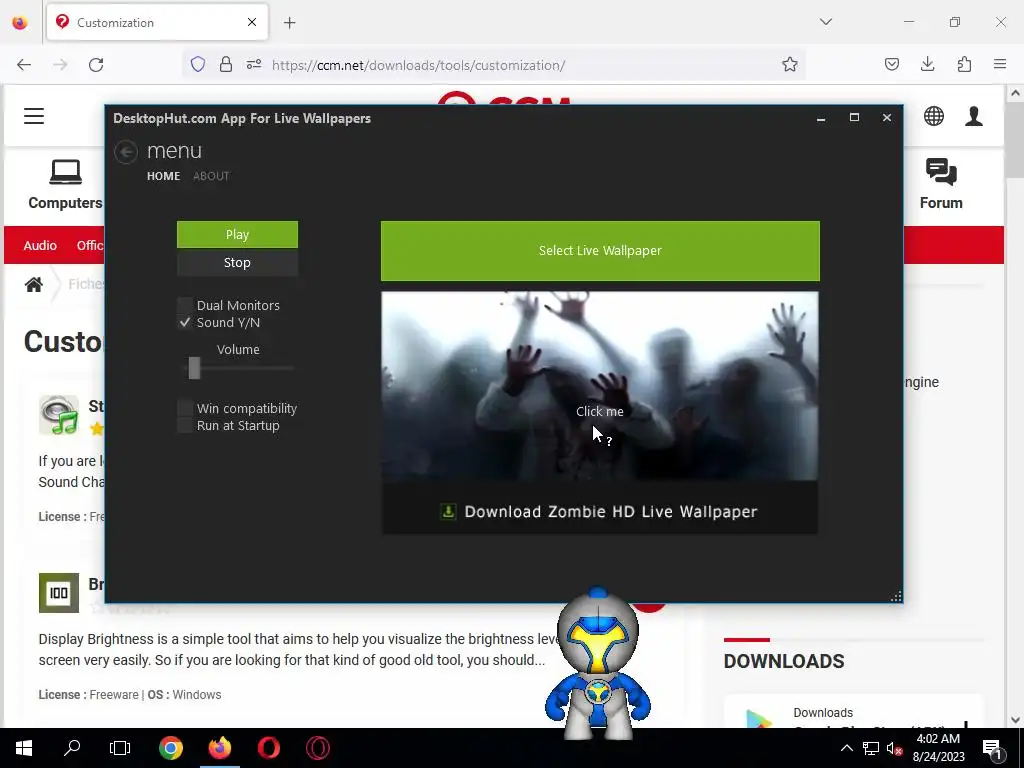
Task: Show hidden system tray icons
Action: (846, 748)
